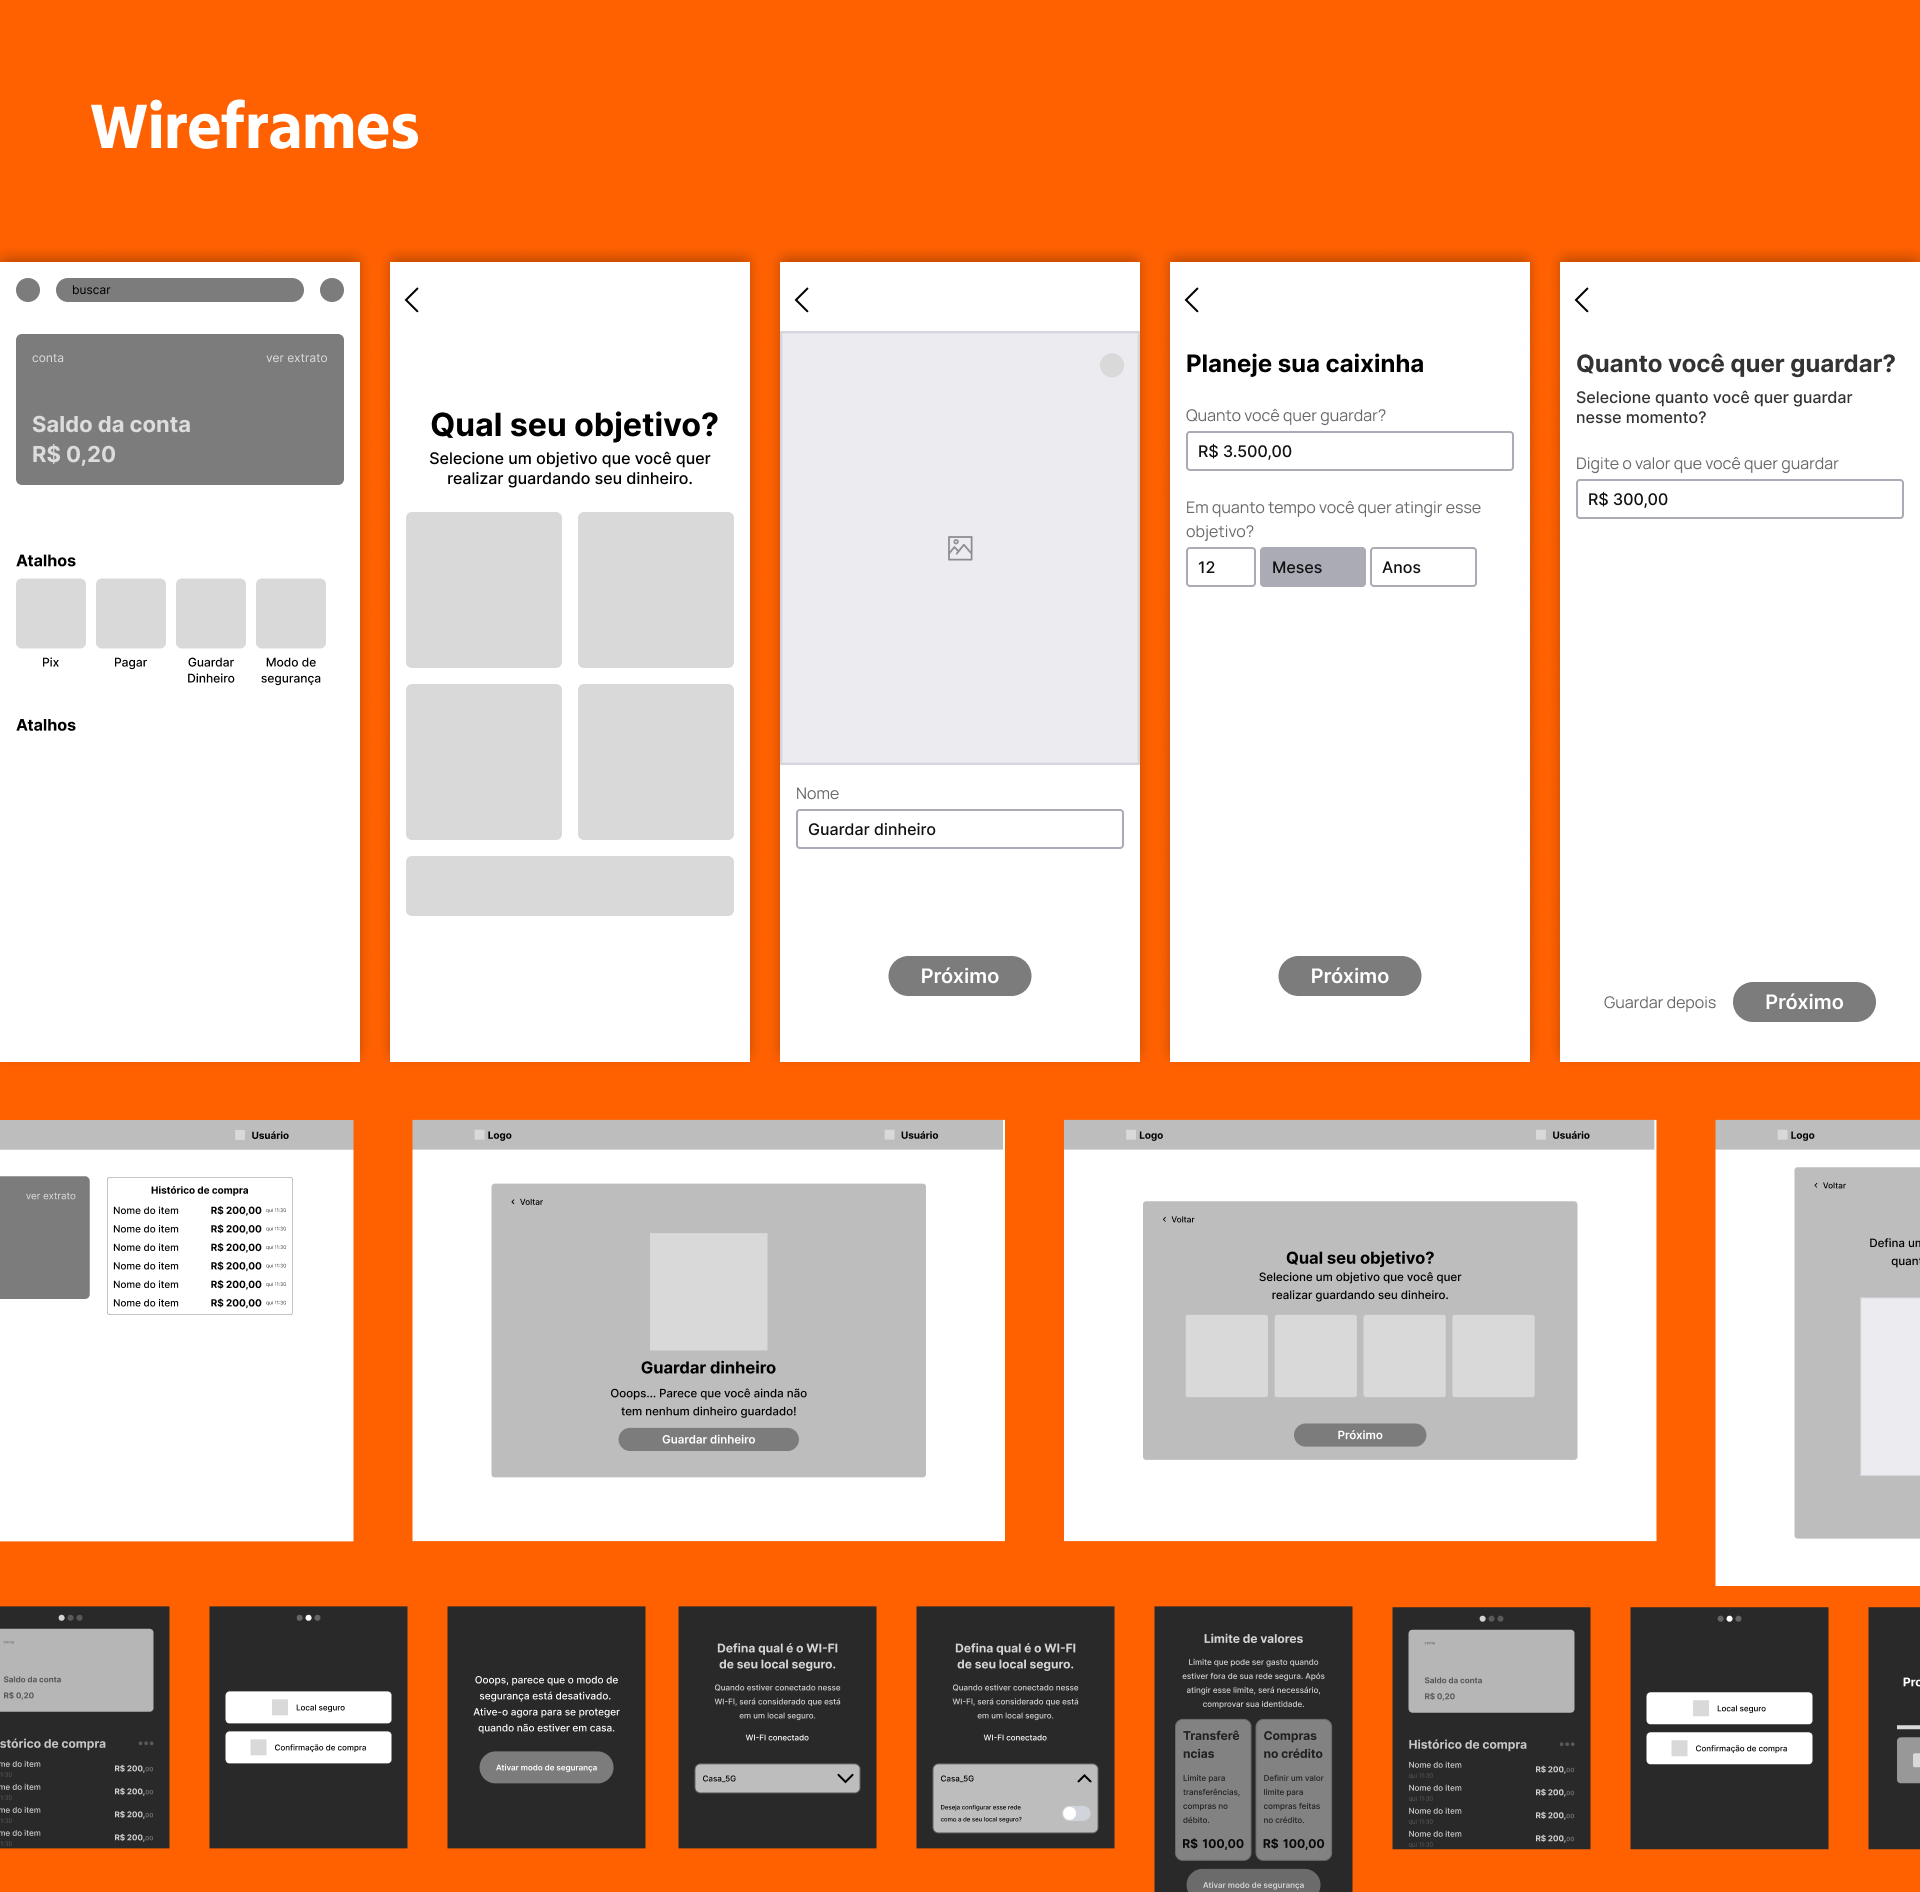
Task: Select the Modo de segurança shortcut
Action: pyautogui.click(x=290, y=613)
